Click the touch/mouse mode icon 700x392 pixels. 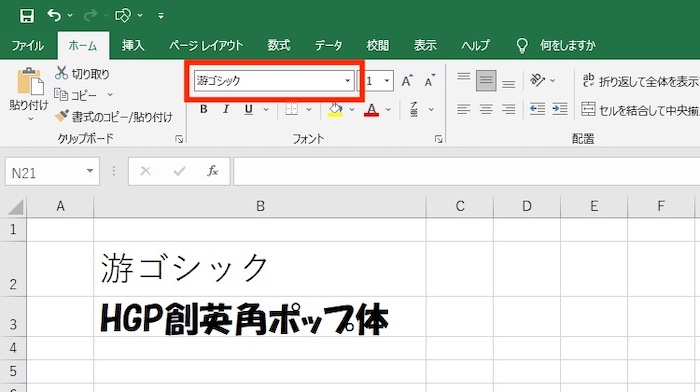pyautogui.click(x=123, y=16)
